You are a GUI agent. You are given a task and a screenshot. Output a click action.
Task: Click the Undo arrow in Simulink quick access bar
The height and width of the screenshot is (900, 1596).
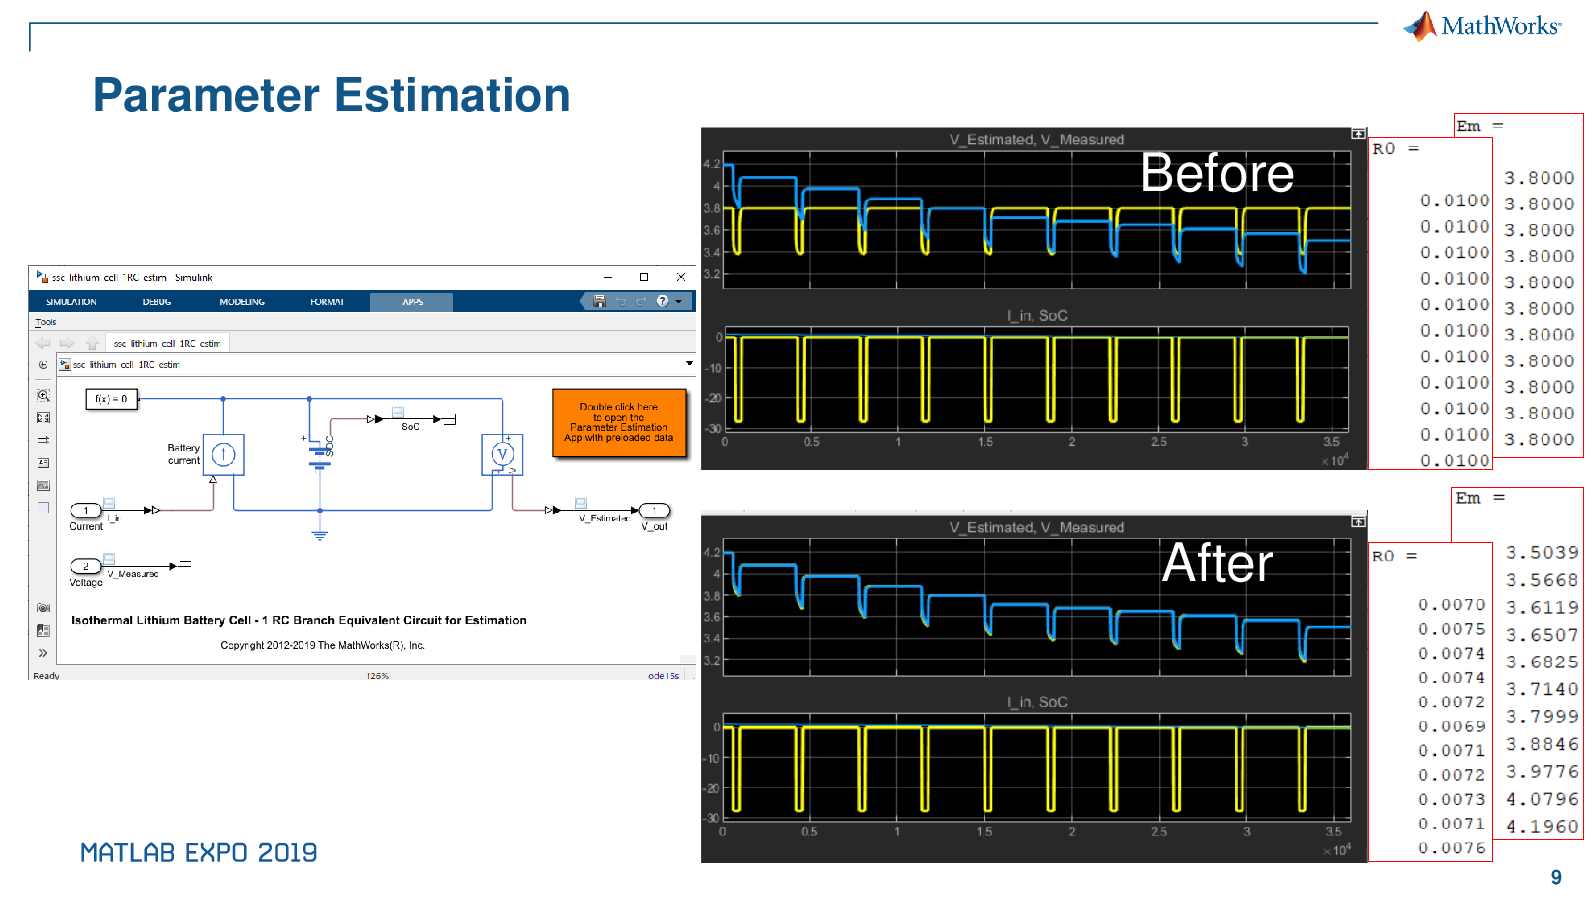[621, 301]
